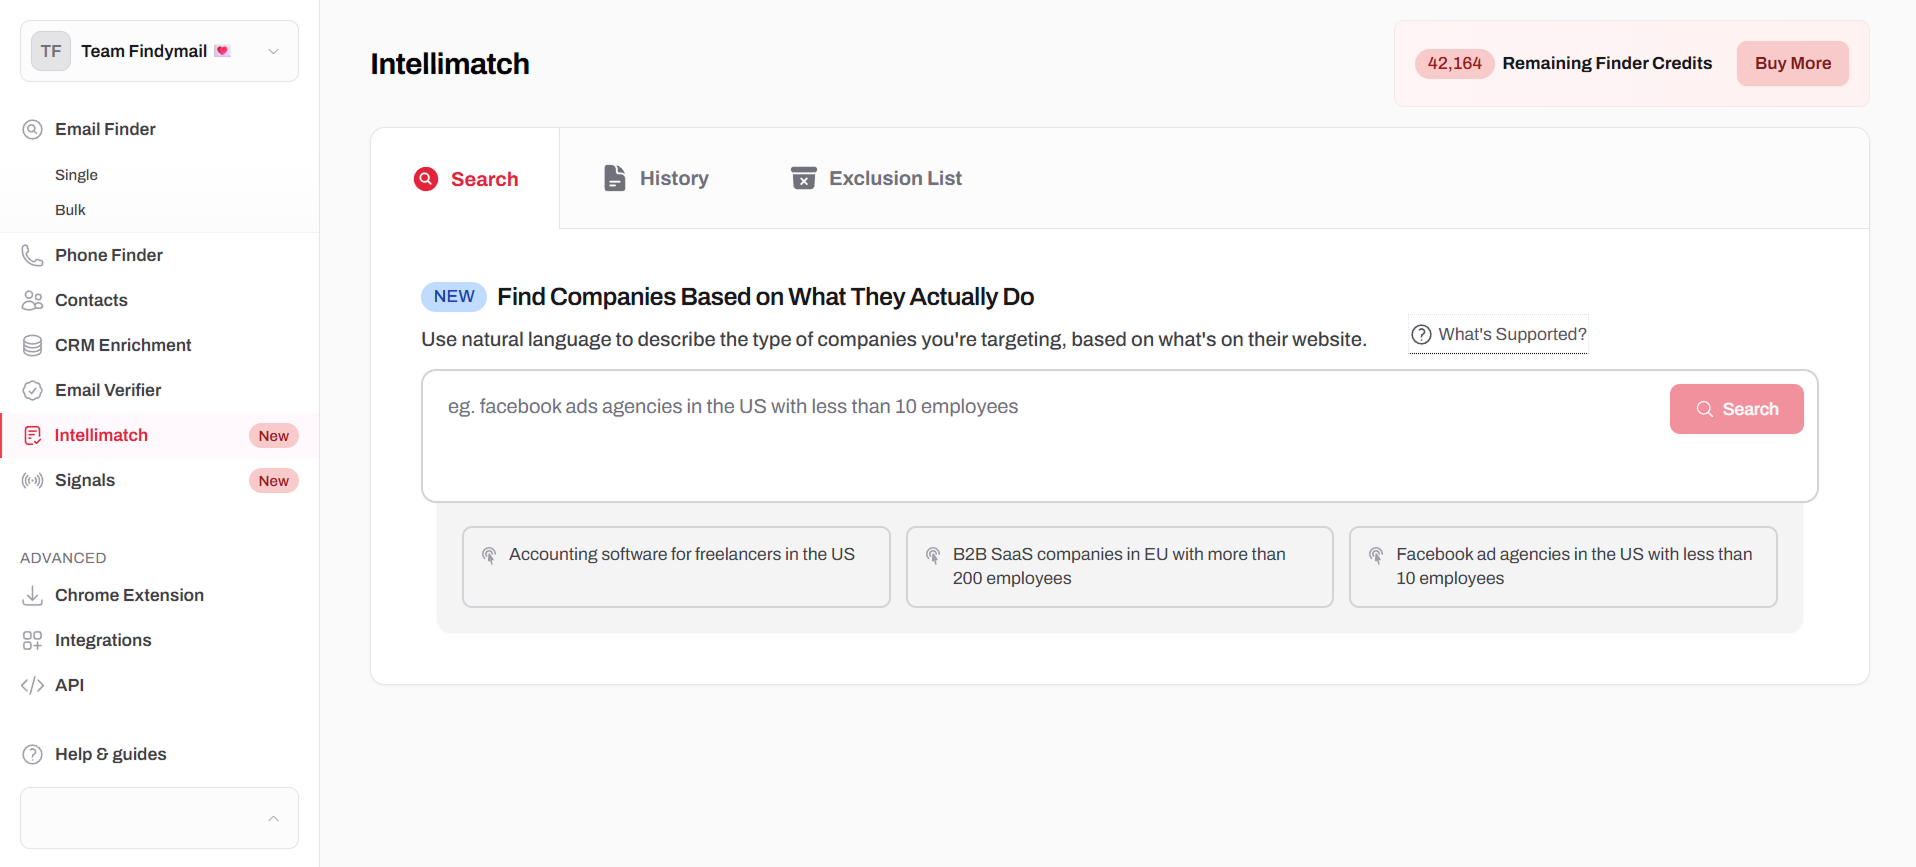Click the Signals broadcast icon

32,480
